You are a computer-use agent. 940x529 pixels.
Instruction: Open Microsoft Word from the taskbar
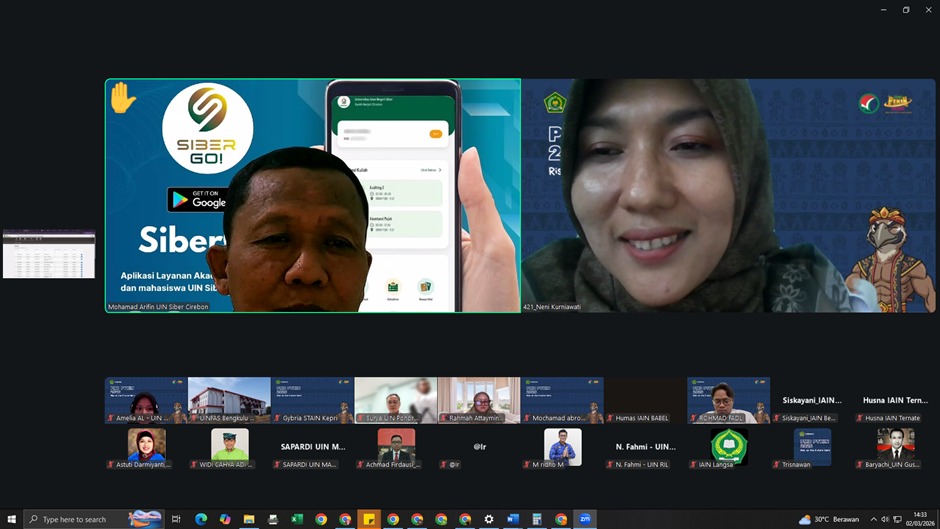(513, 519)
